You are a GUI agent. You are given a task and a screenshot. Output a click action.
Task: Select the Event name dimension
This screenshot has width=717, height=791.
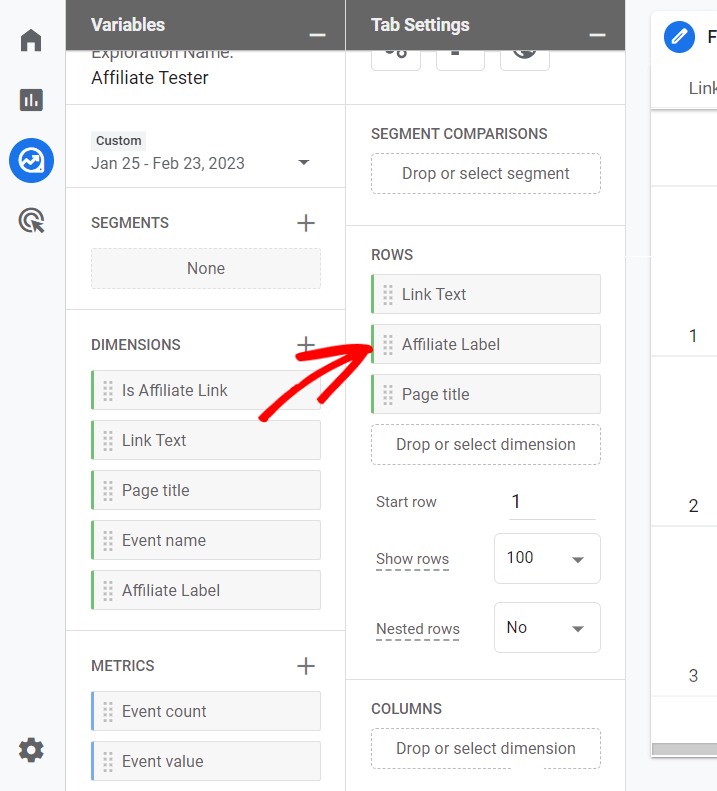tap(206, 540)
